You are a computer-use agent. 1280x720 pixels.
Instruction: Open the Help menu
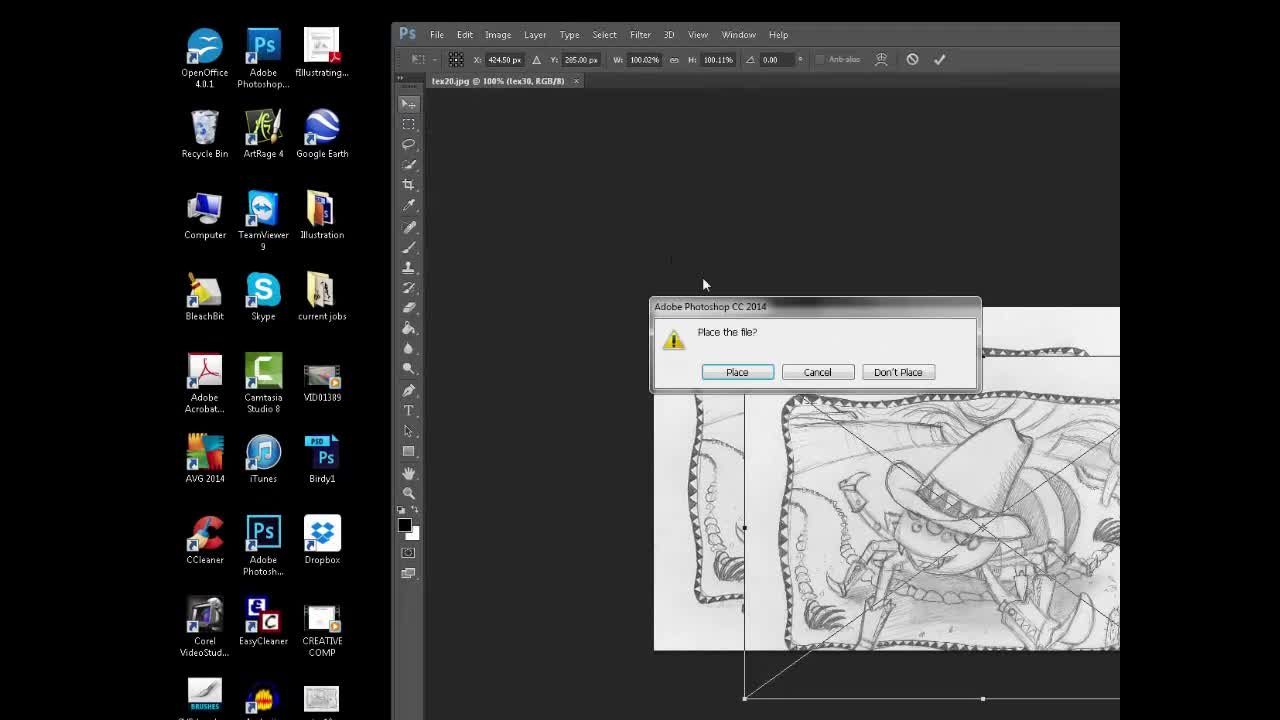pyautogui.click(x=778, y=34)
